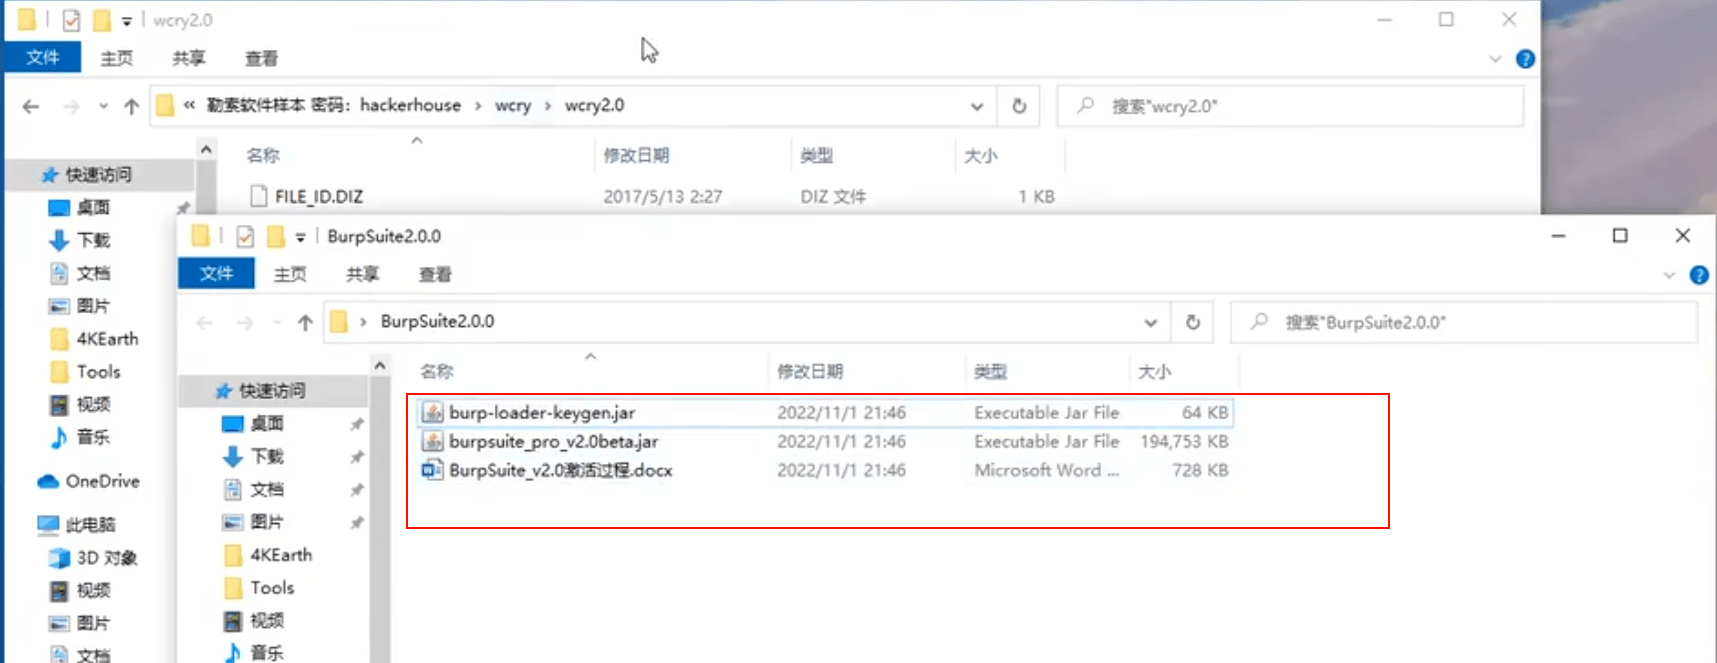Search within the wcry2.0 folder

point(1290,106)
